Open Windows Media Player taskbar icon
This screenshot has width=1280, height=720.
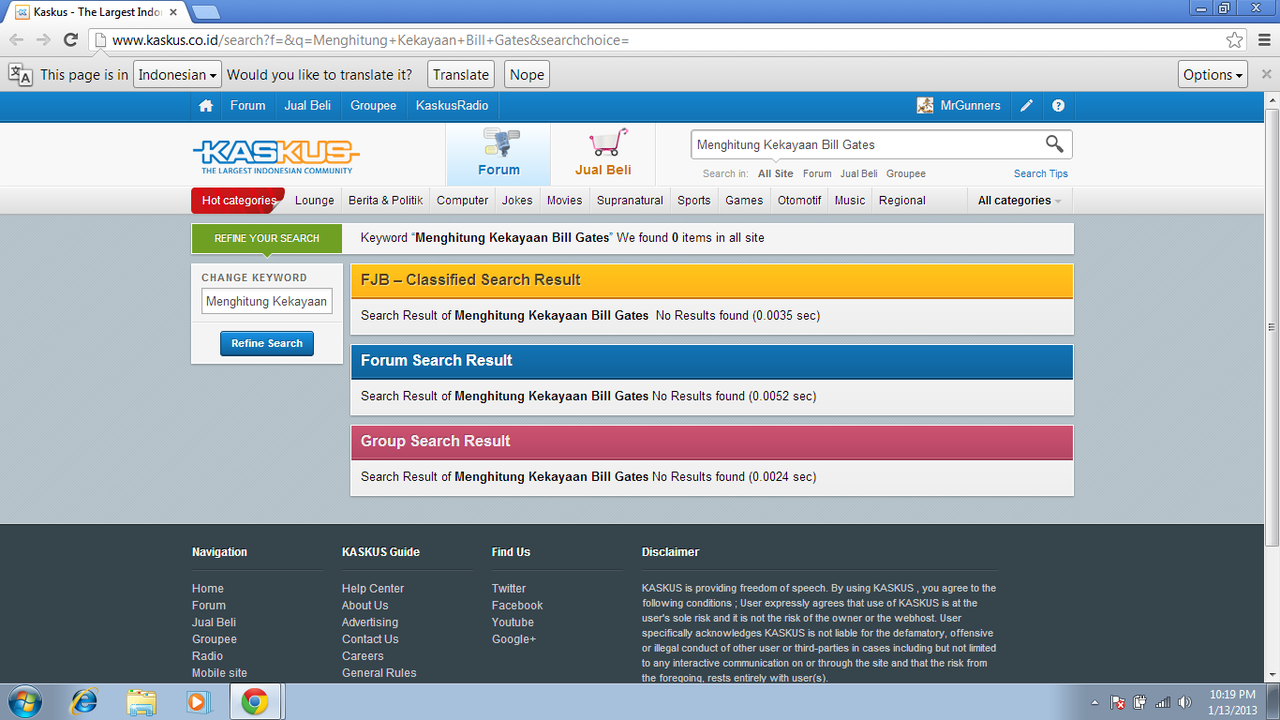pos(198,702)
